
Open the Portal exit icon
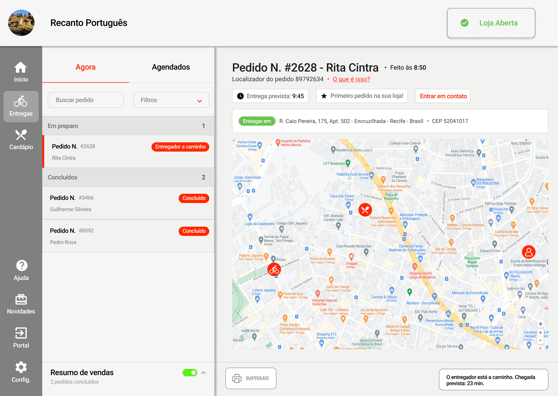coord(21,333)
